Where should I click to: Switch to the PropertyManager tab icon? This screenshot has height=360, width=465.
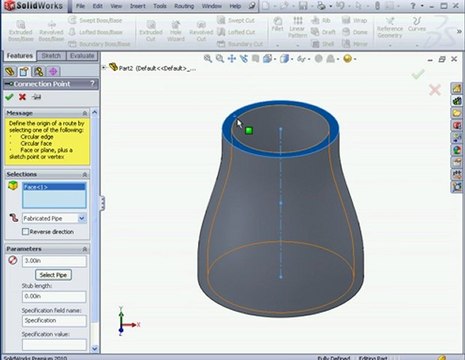[x=24, y=71]
